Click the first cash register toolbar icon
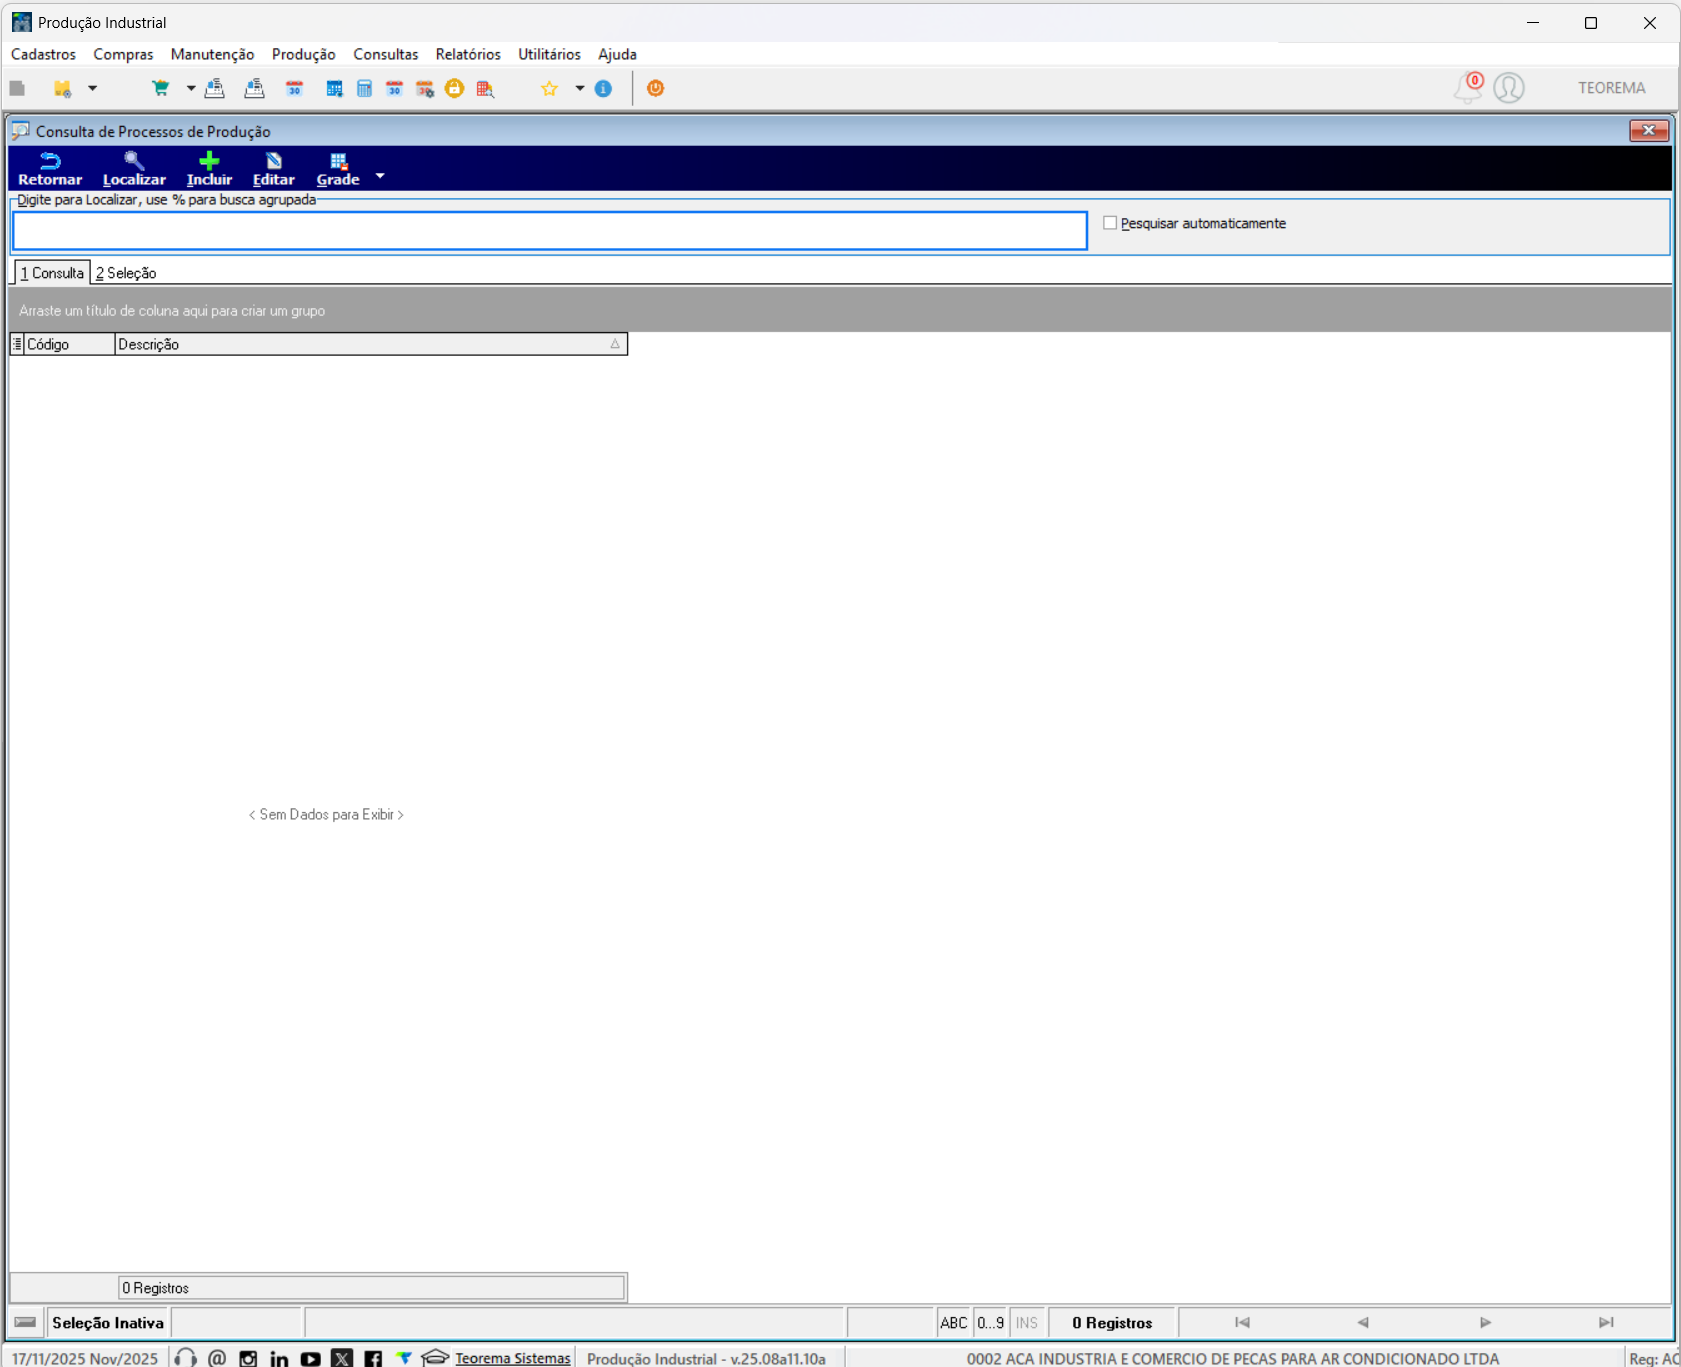1681x1367 pixels. (214, 88)
